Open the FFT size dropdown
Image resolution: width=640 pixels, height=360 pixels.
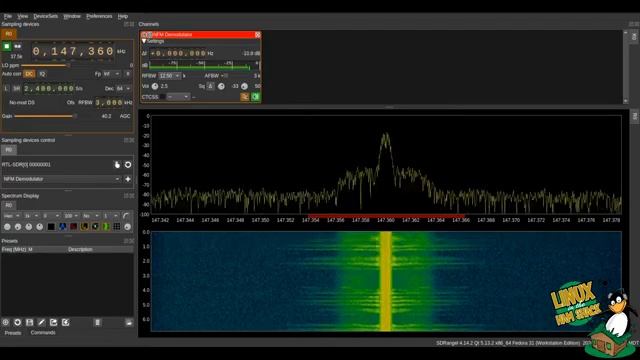tap(31, 216)
